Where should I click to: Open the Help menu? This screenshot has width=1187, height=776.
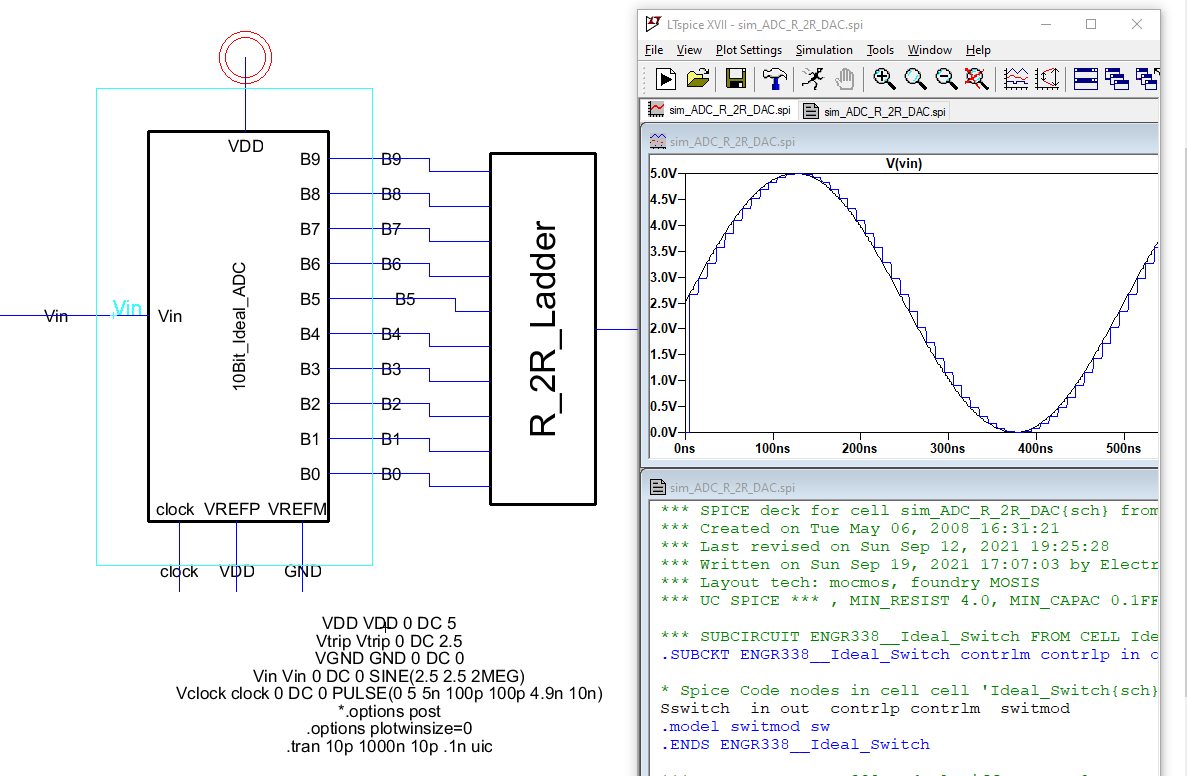coord(978,50)
